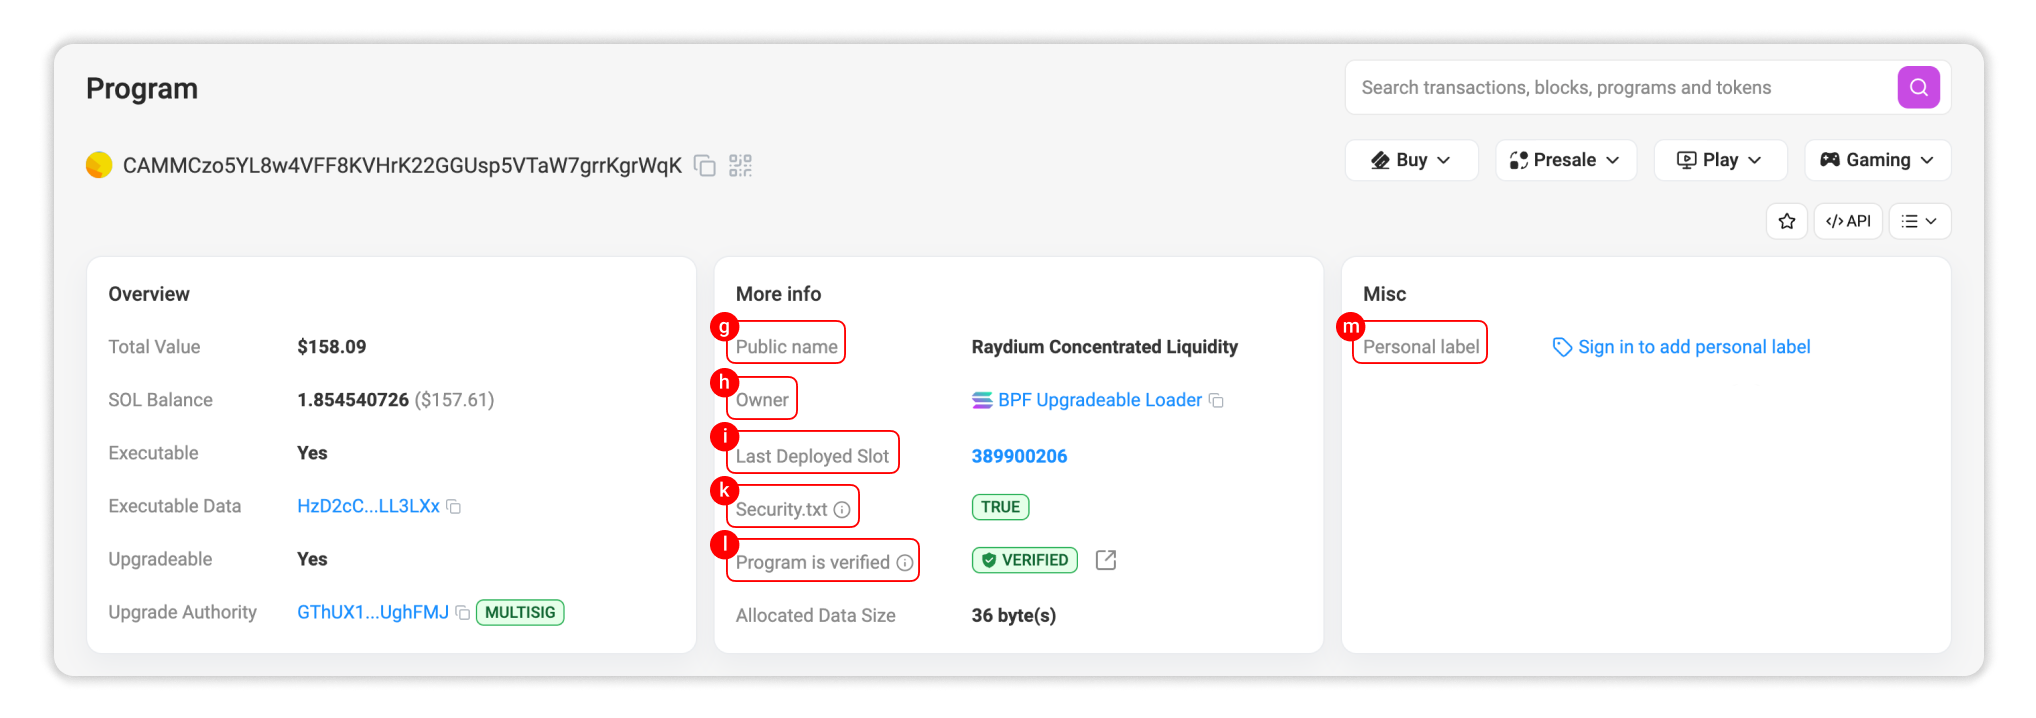The width and height of the screenshot is (2036, 718).
Task: Open last deployed slot 389900206
Action: 1019,456
